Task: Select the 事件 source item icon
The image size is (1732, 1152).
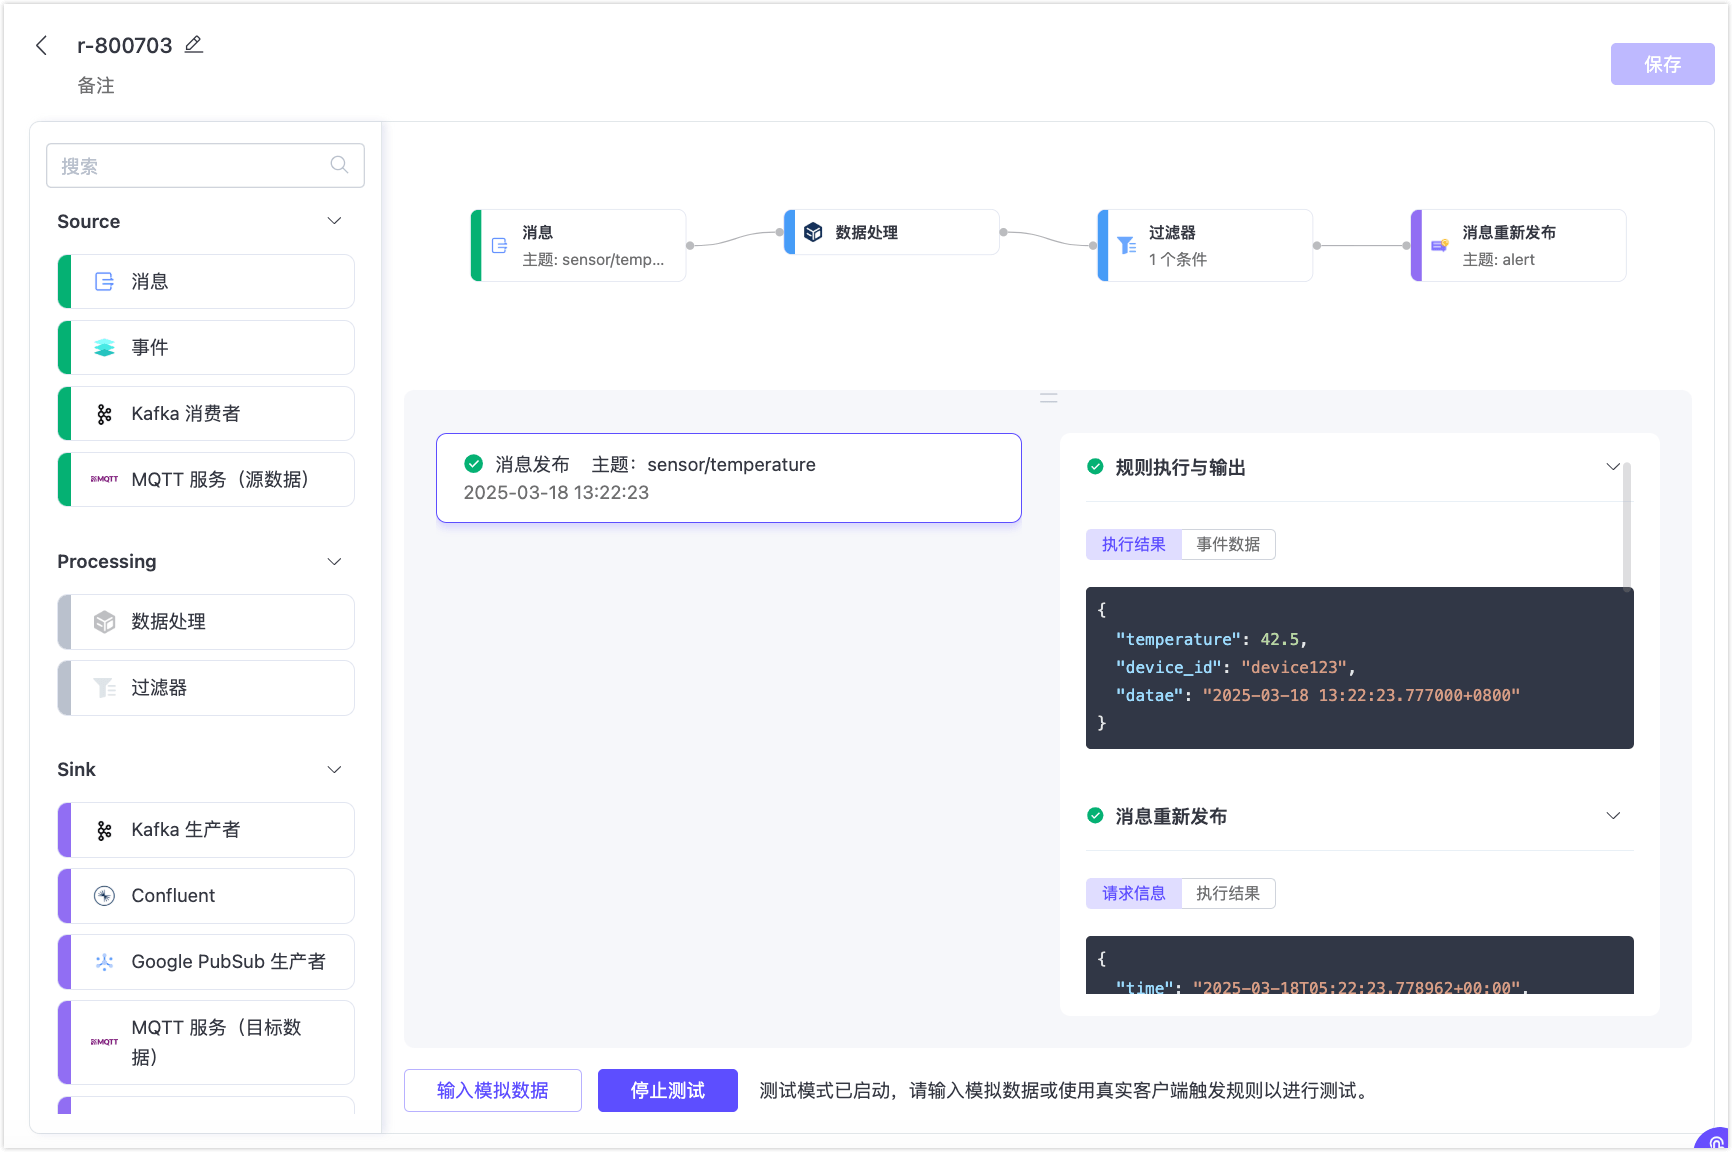Action: (x=104, y=348)
